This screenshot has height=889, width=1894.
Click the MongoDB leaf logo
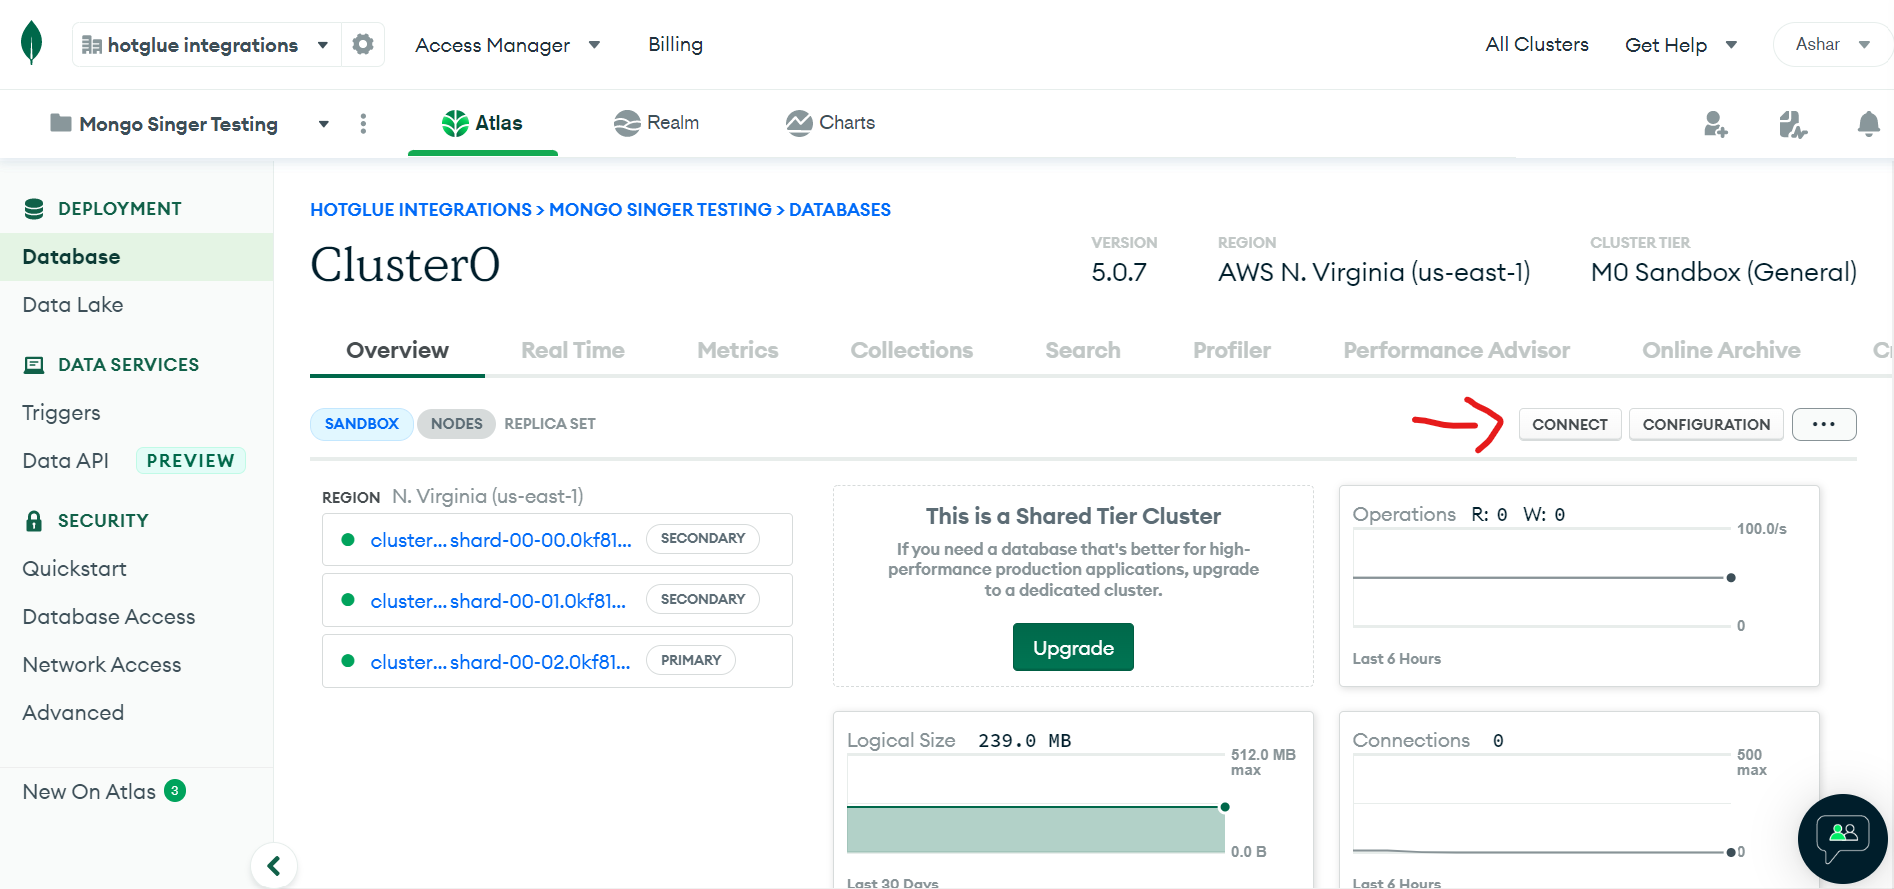click(32, 43)
